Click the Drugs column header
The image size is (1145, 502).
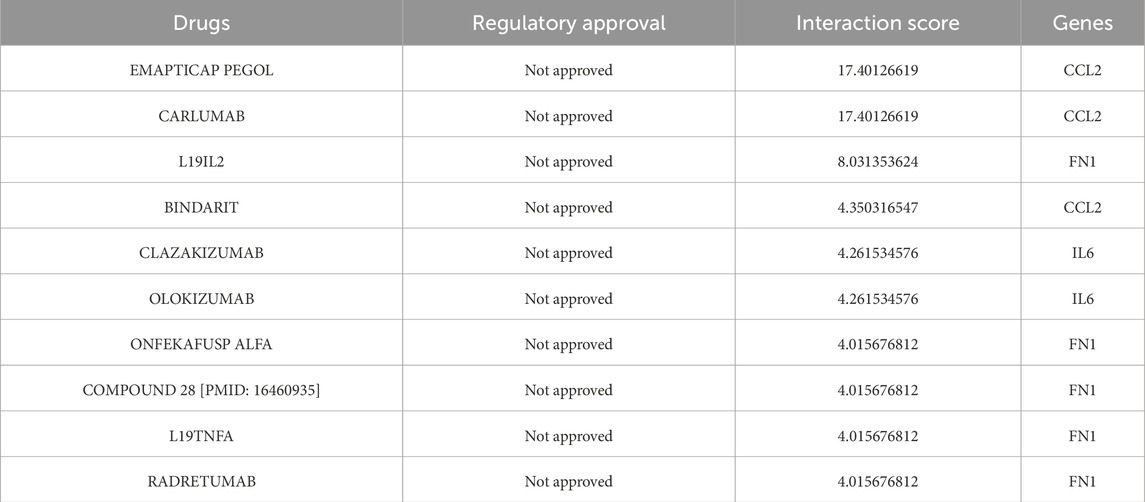pos(201,23)
